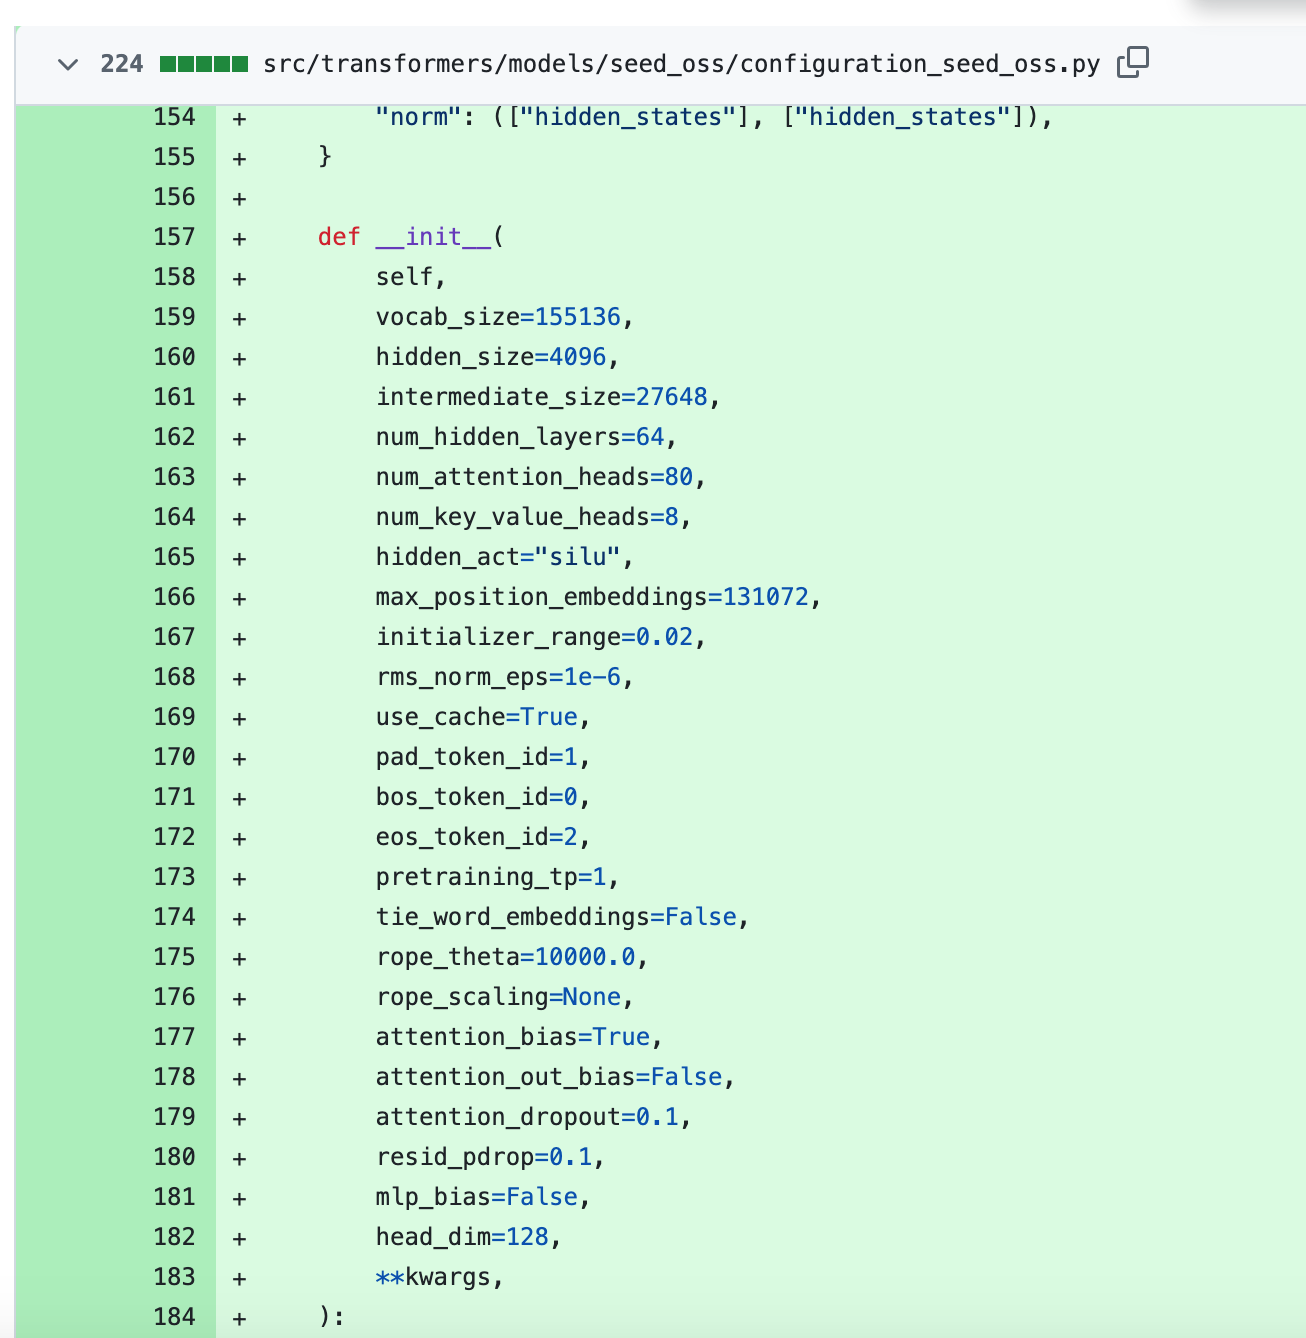Open the configuration_seed_oss.py file link
The image size is (1306, 1338).
point(680,65)
